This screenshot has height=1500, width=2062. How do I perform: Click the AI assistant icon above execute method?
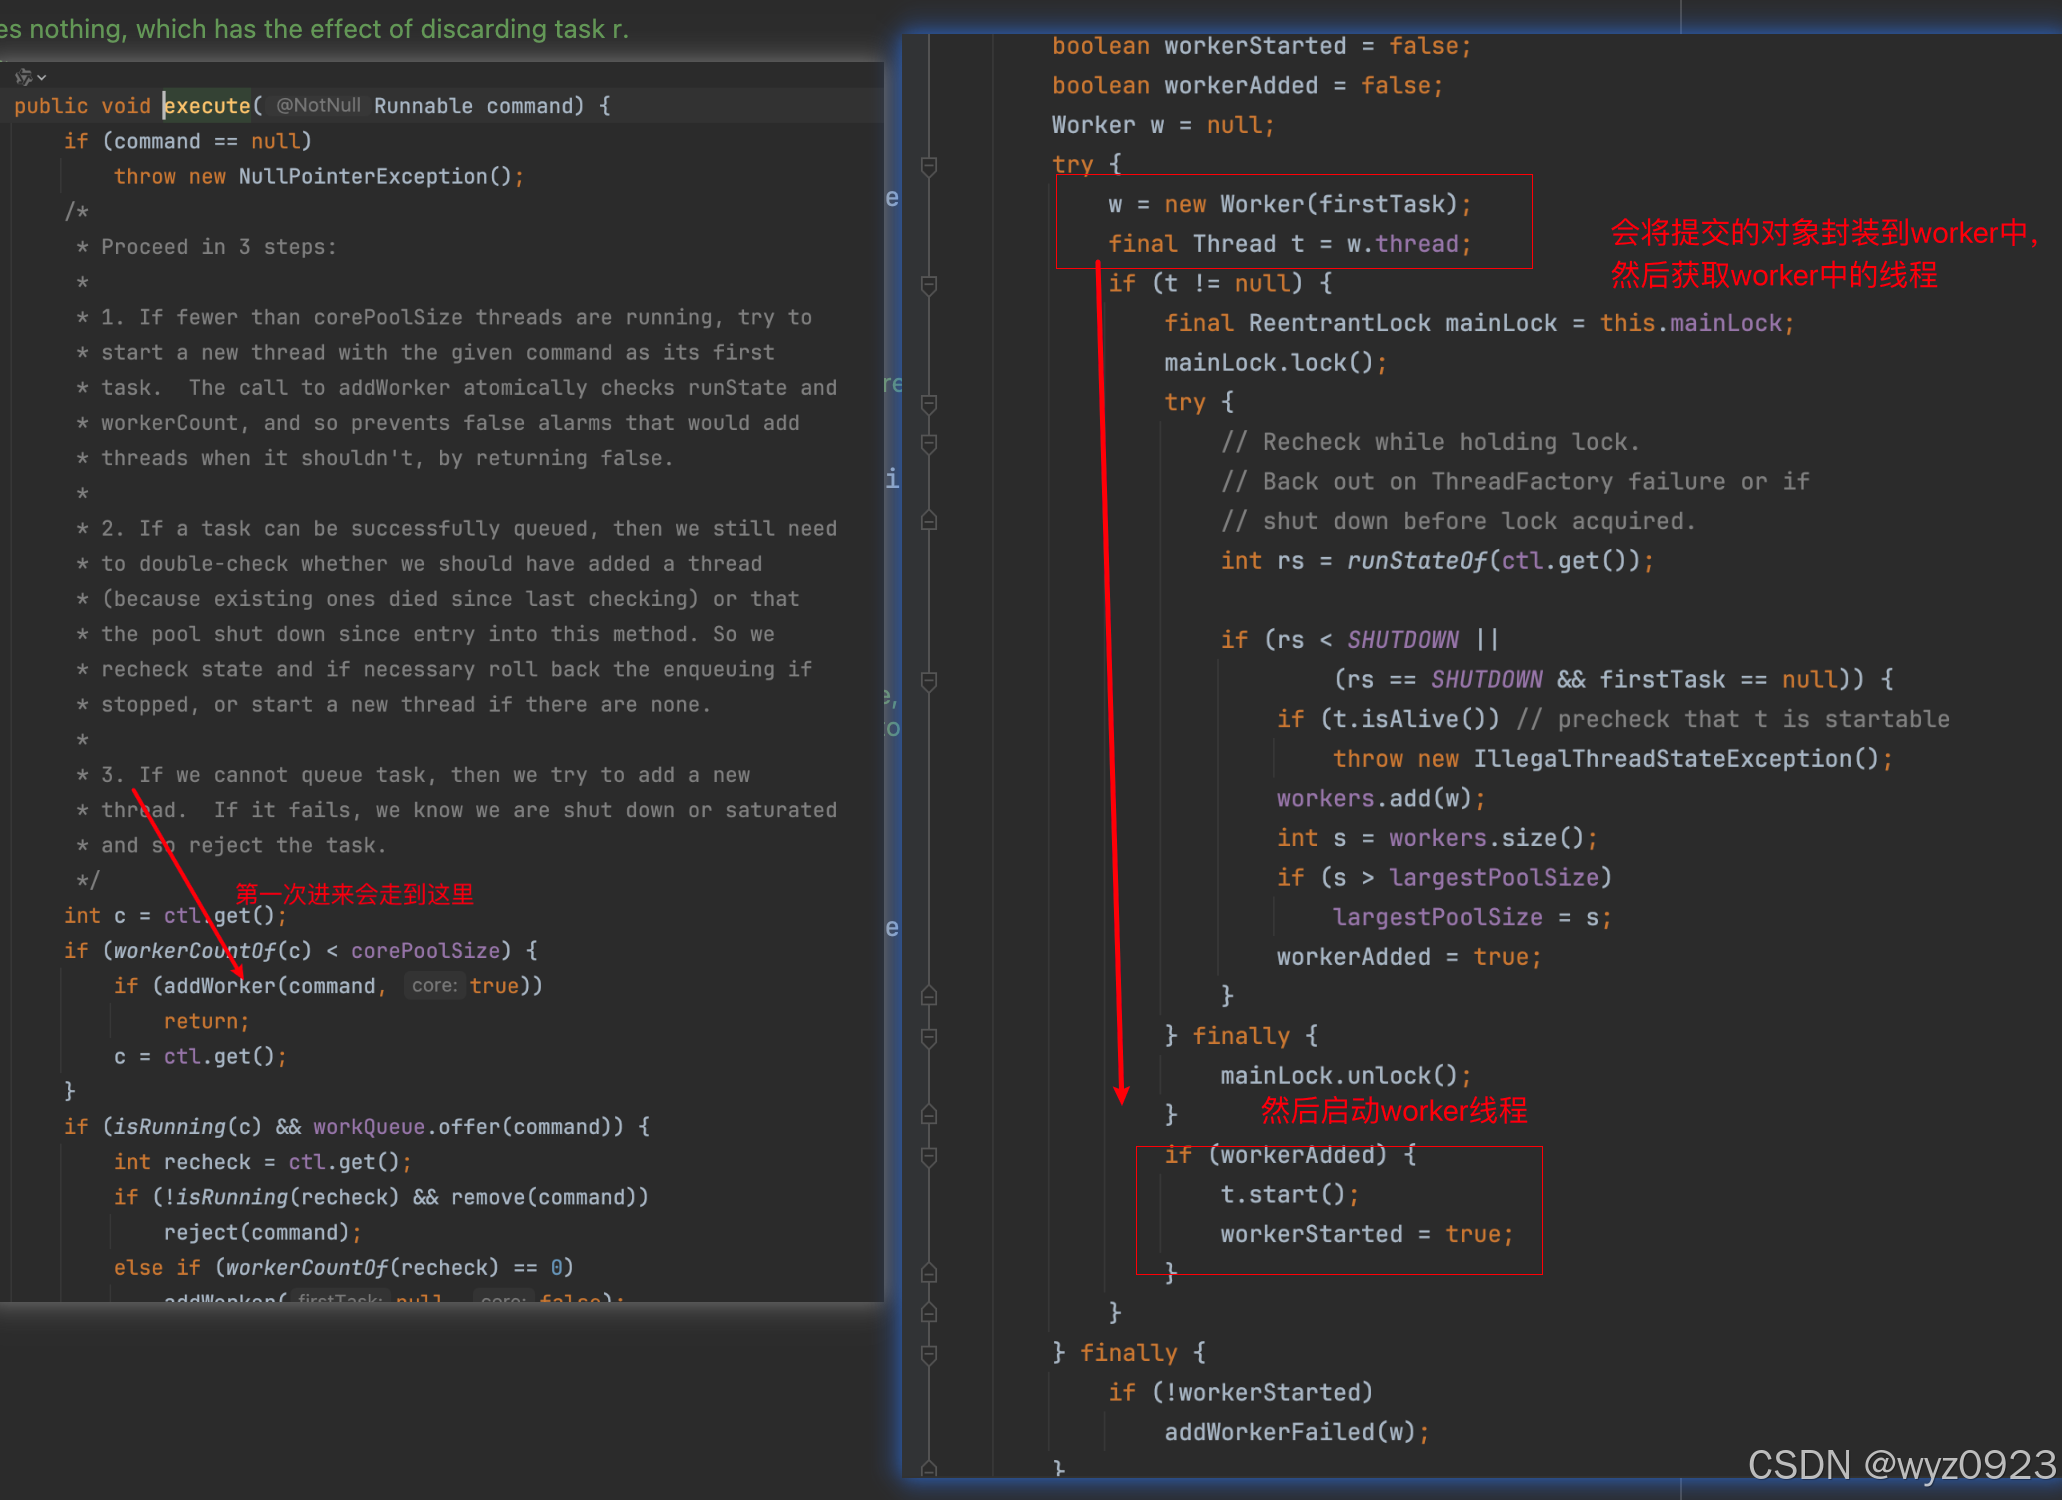click(23, 76)
